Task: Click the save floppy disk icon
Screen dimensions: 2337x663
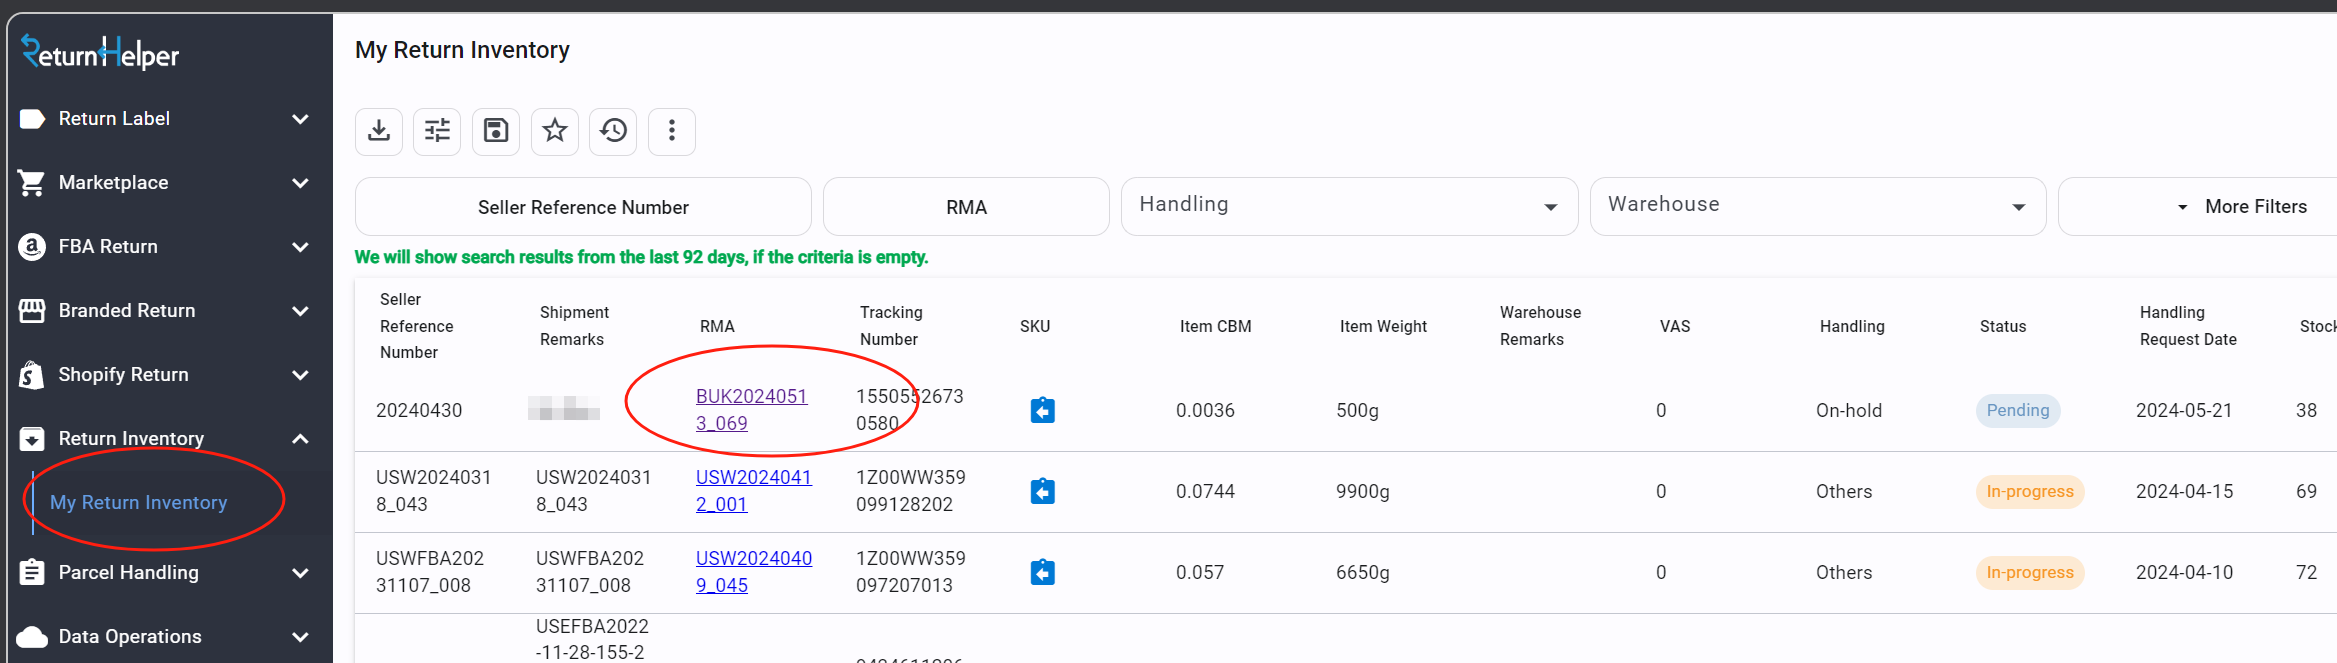Action: tap(496, 131)
